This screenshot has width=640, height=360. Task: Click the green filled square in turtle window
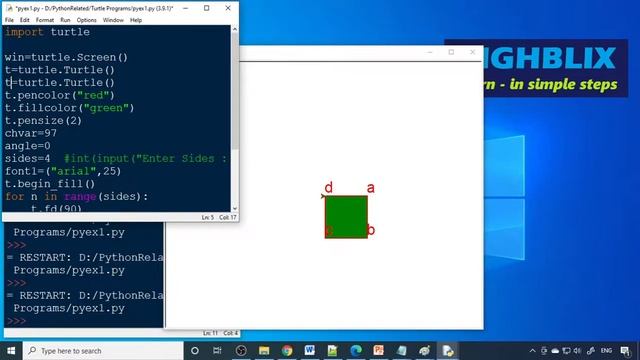(x=346, y=217)
